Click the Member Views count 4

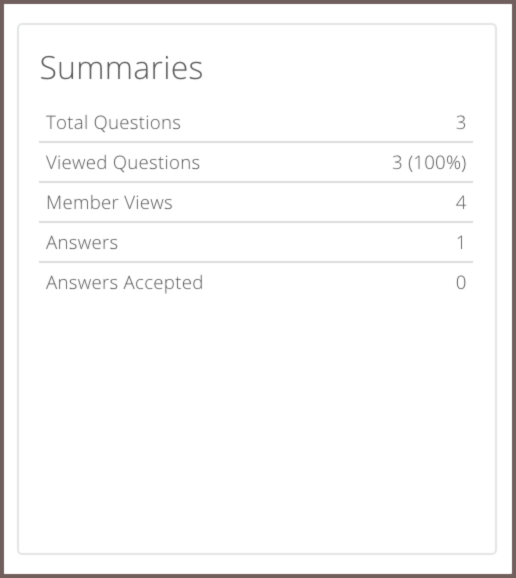click(461, 203)
